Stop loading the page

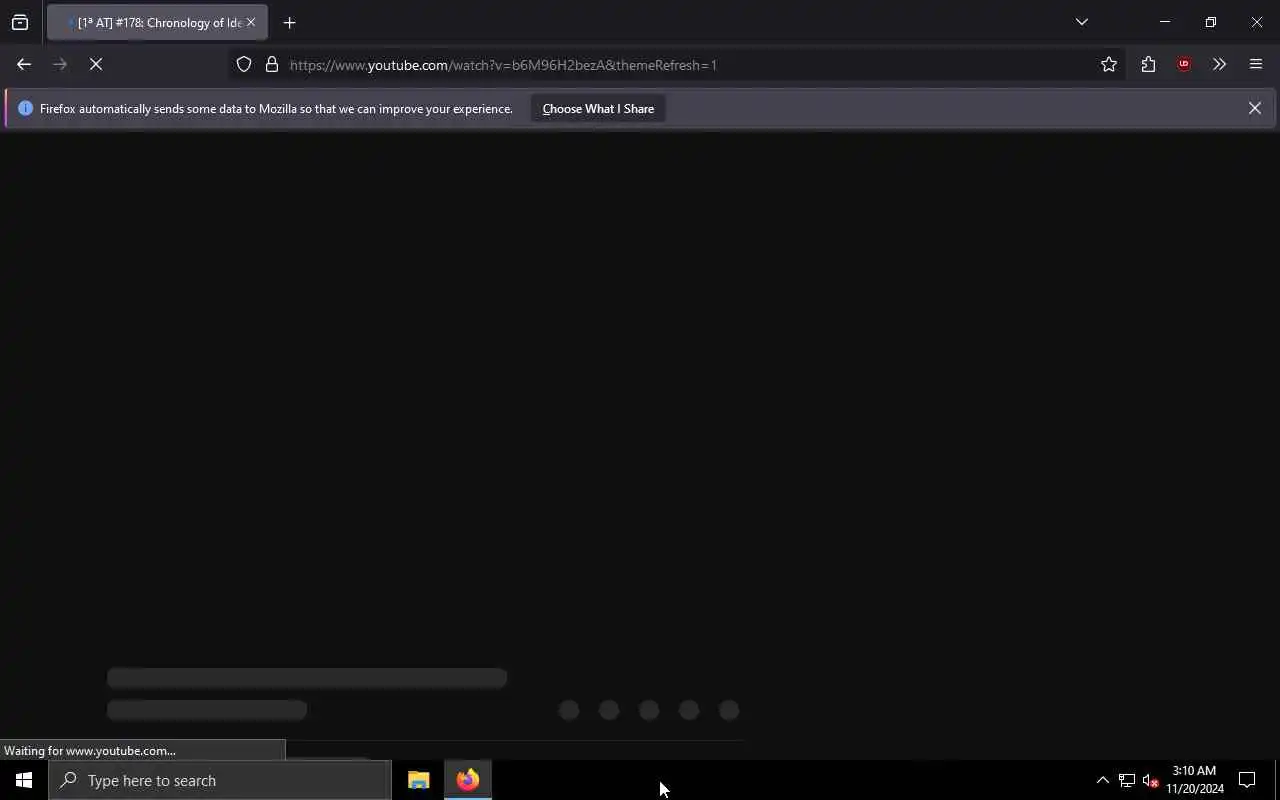(96, 64)
